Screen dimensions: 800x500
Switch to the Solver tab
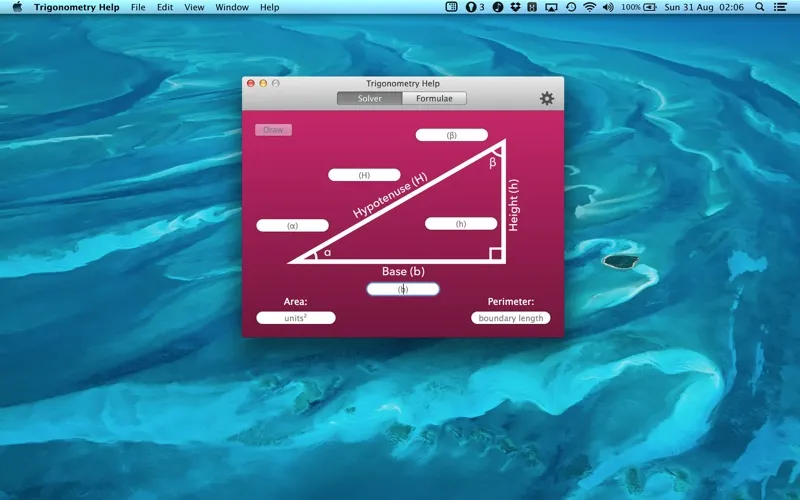(x=370, y=99)
